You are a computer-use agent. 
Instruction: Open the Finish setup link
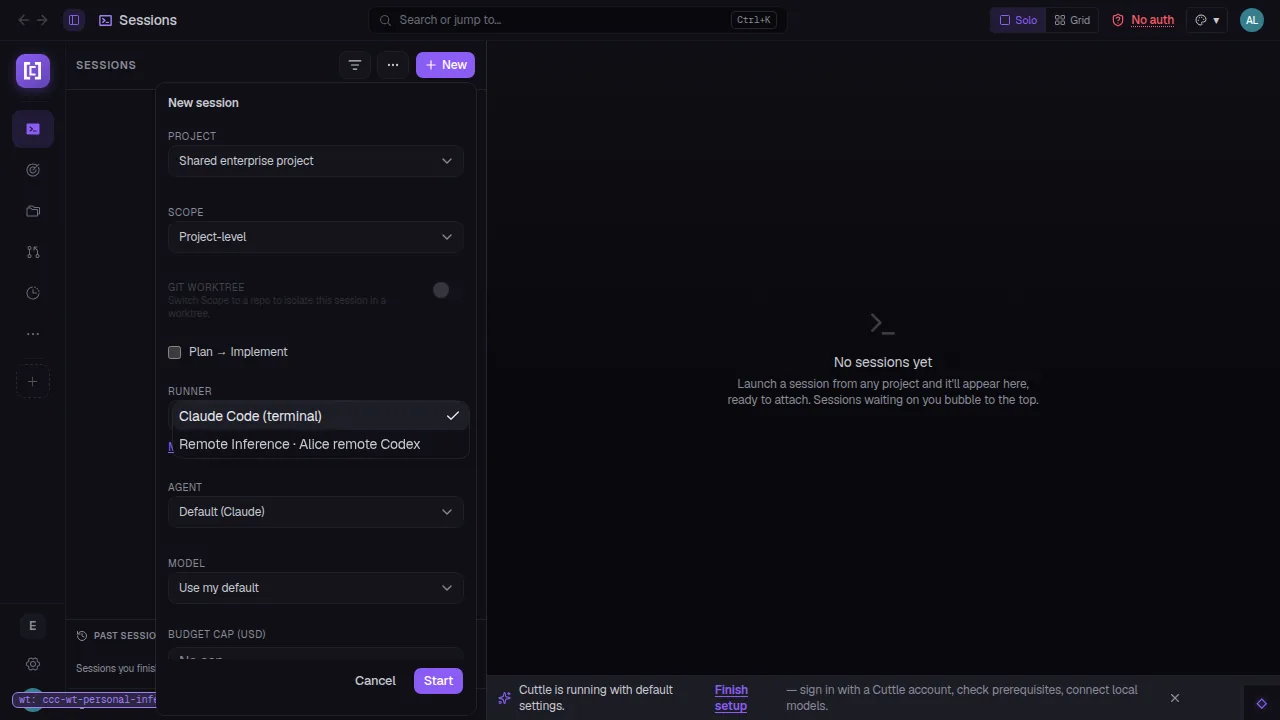coord(731,698)
